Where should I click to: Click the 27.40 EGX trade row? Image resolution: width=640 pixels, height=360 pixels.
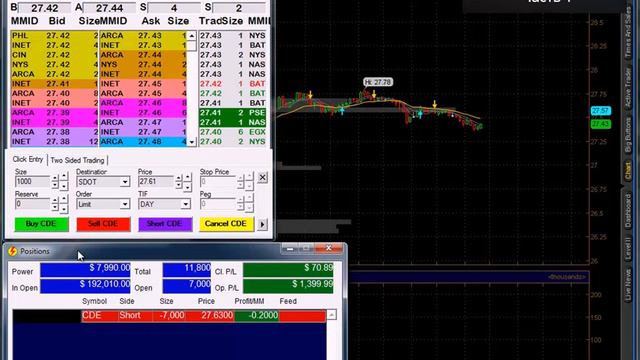point(233,132)
